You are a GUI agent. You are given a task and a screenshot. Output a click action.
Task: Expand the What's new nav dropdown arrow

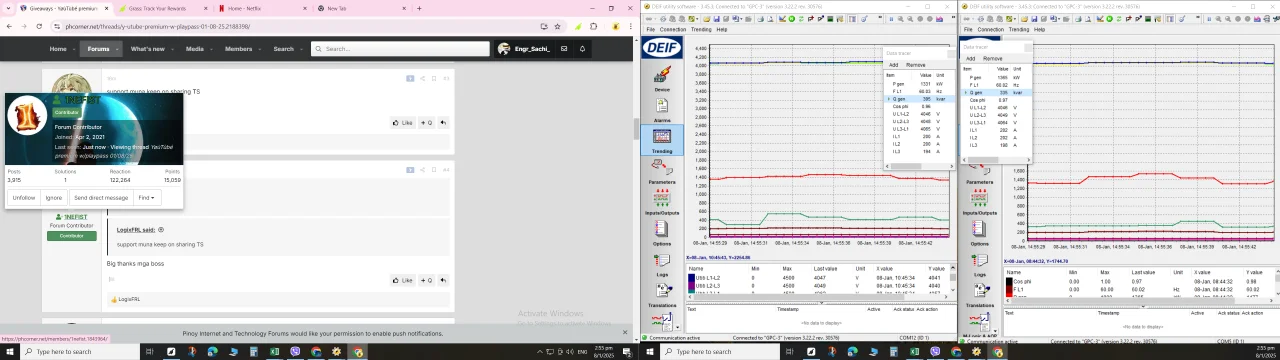click(x=171, y=49)
